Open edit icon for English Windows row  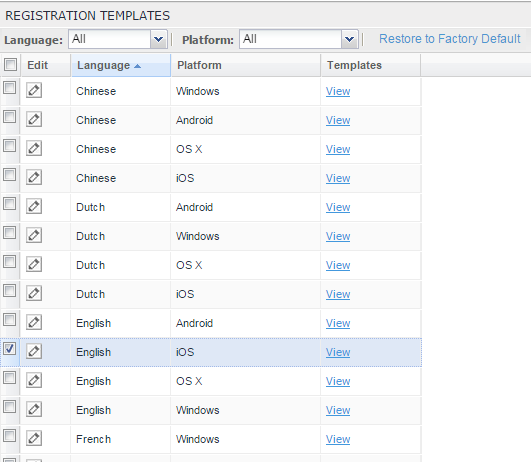pyautogui.click(x=34, y=409)
